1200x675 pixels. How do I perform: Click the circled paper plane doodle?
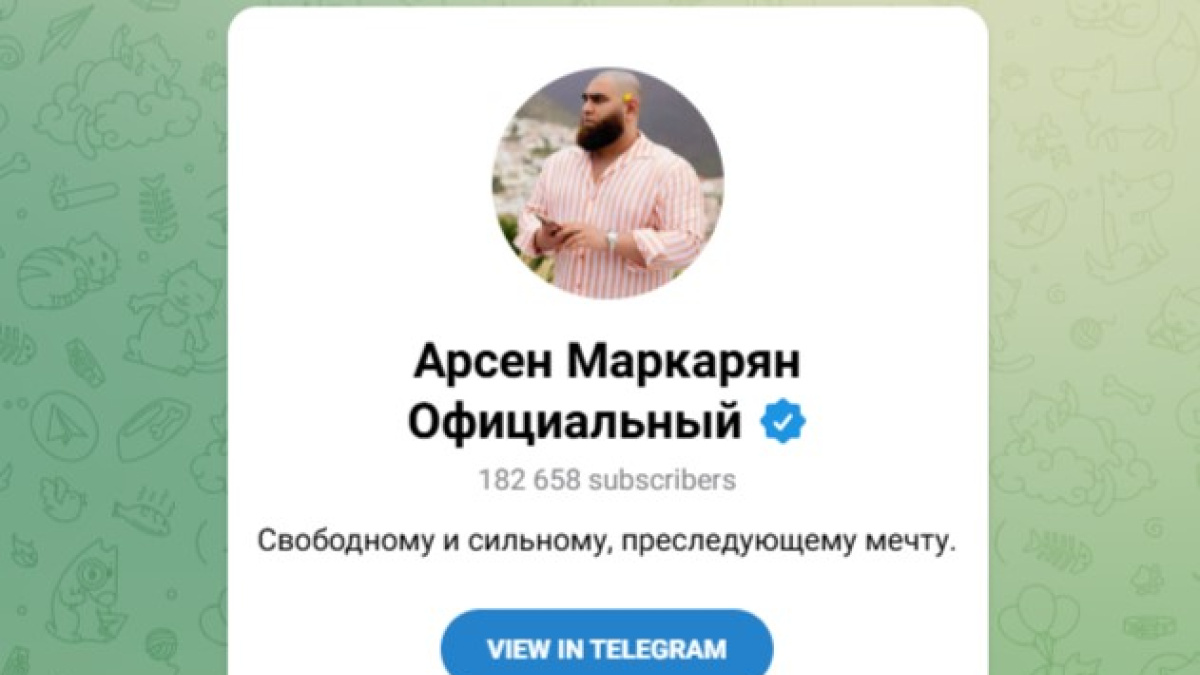pyautogui.click(x=64, y=427)
